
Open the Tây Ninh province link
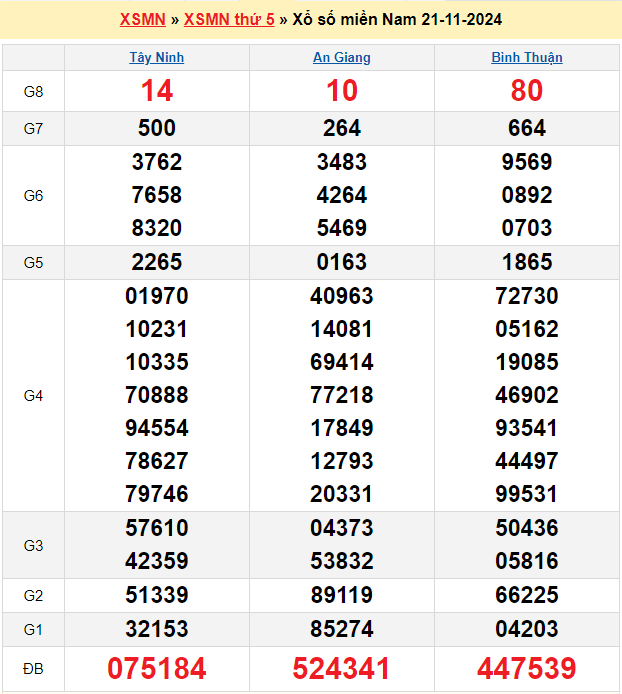tap(157, 58)
